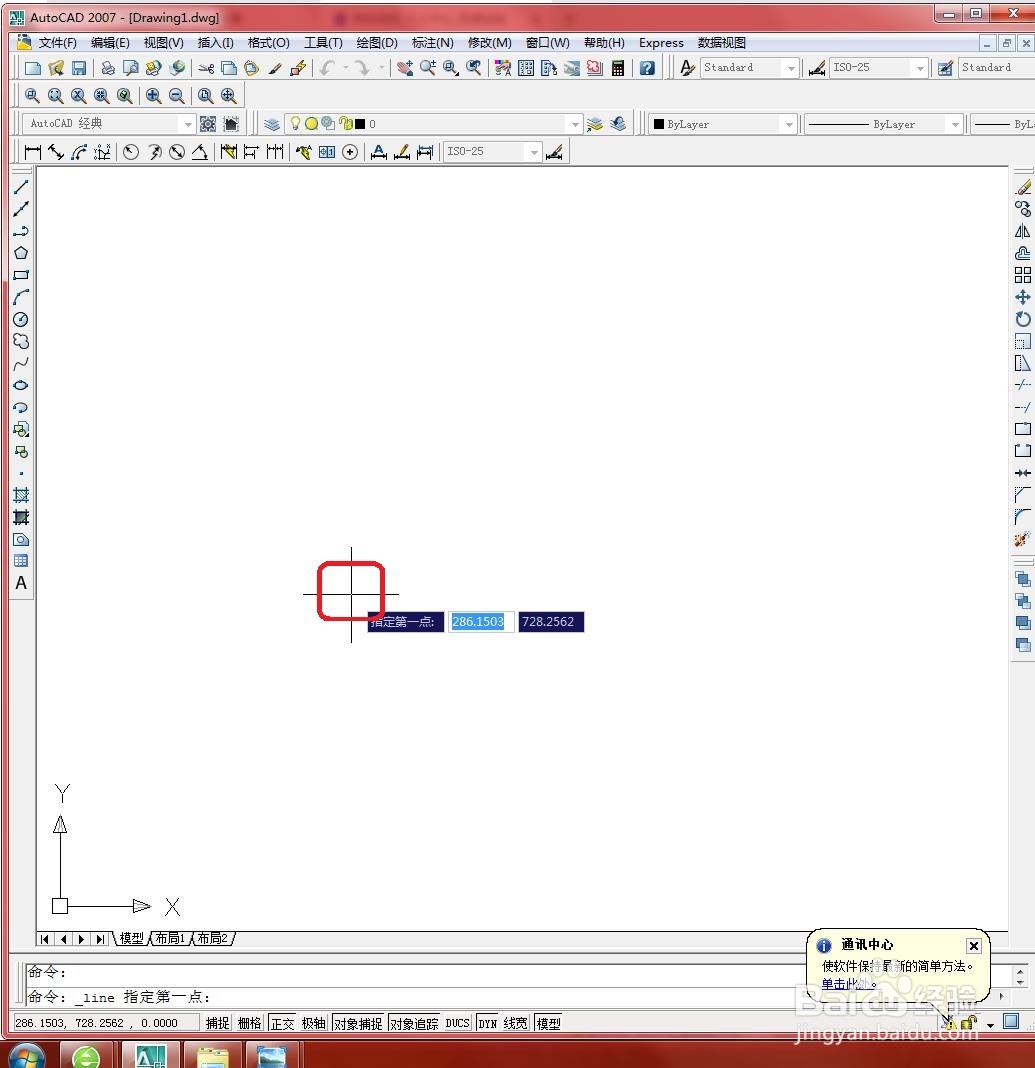Click the Pan realtime icon
This screenshot has height=1068, width=1035.
pyautogui.click(x=405, y=68)
